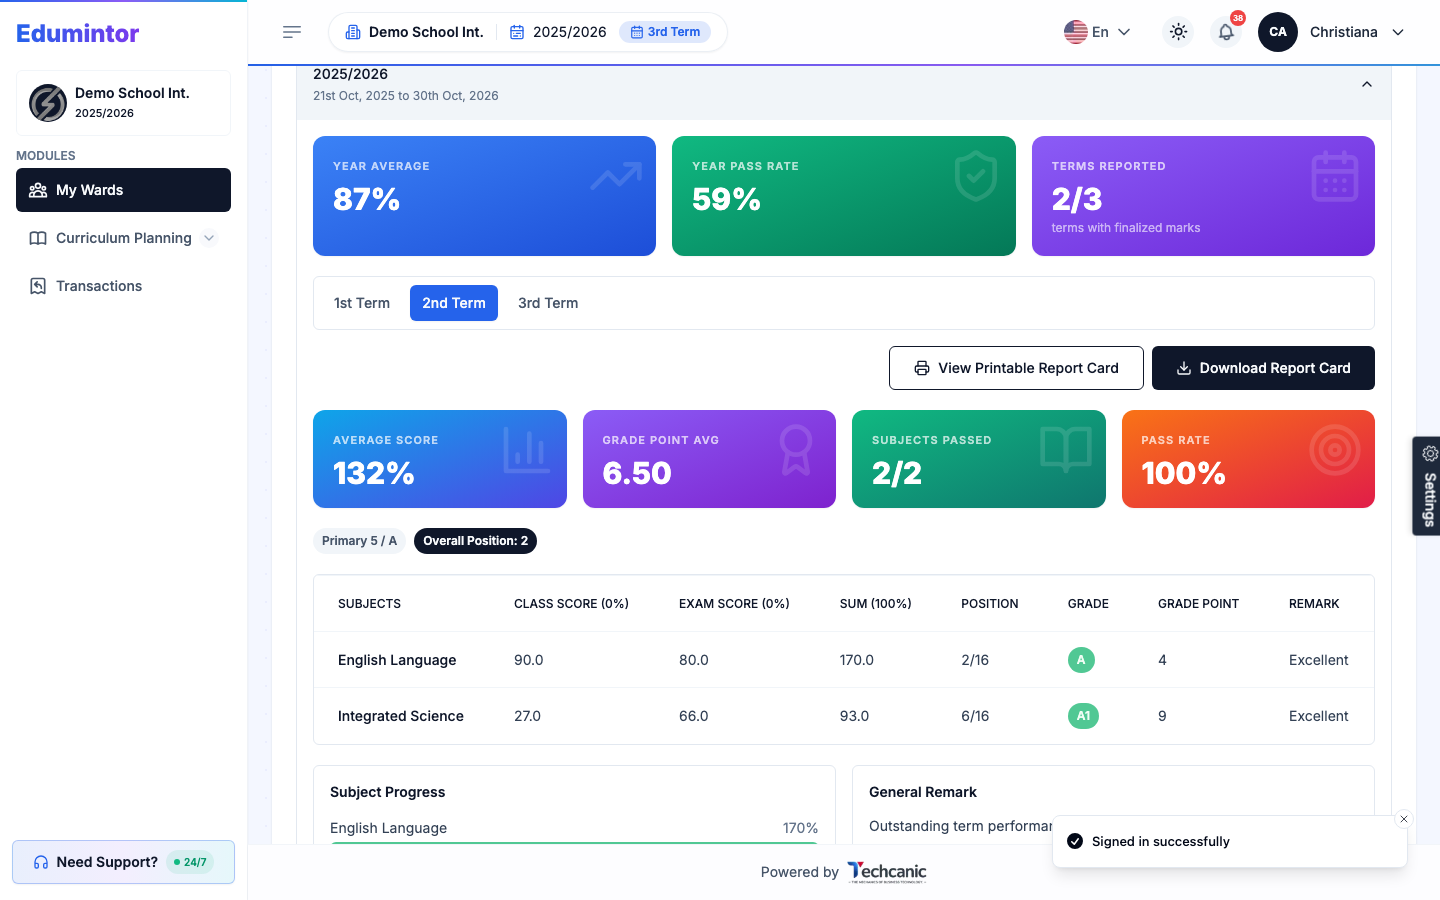Expand the Curriculum Planning chevron
The width and height of the screenshot is (1440, 900).
click(x=209, y=238)
